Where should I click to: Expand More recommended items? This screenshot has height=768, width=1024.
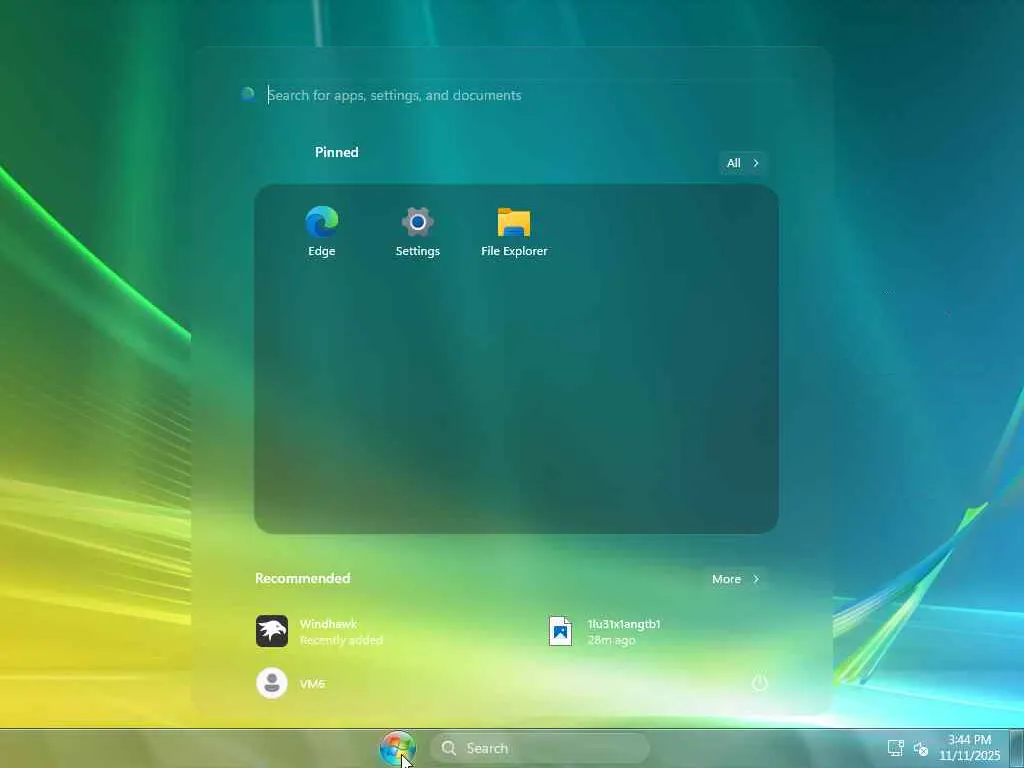click(x=735, y=579)
